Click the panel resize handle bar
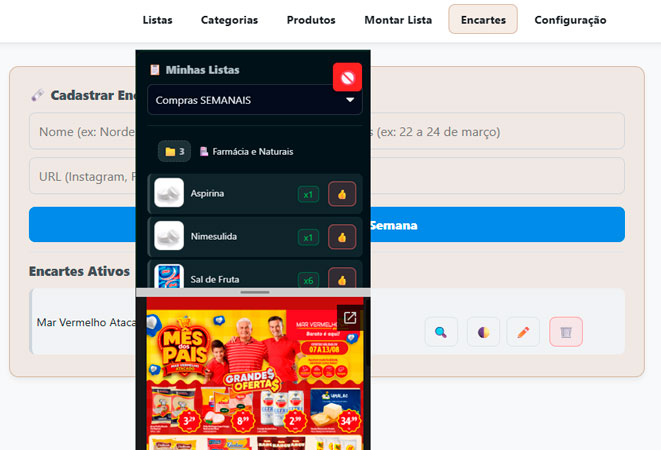The image size is (661, 450). point(253,292)
